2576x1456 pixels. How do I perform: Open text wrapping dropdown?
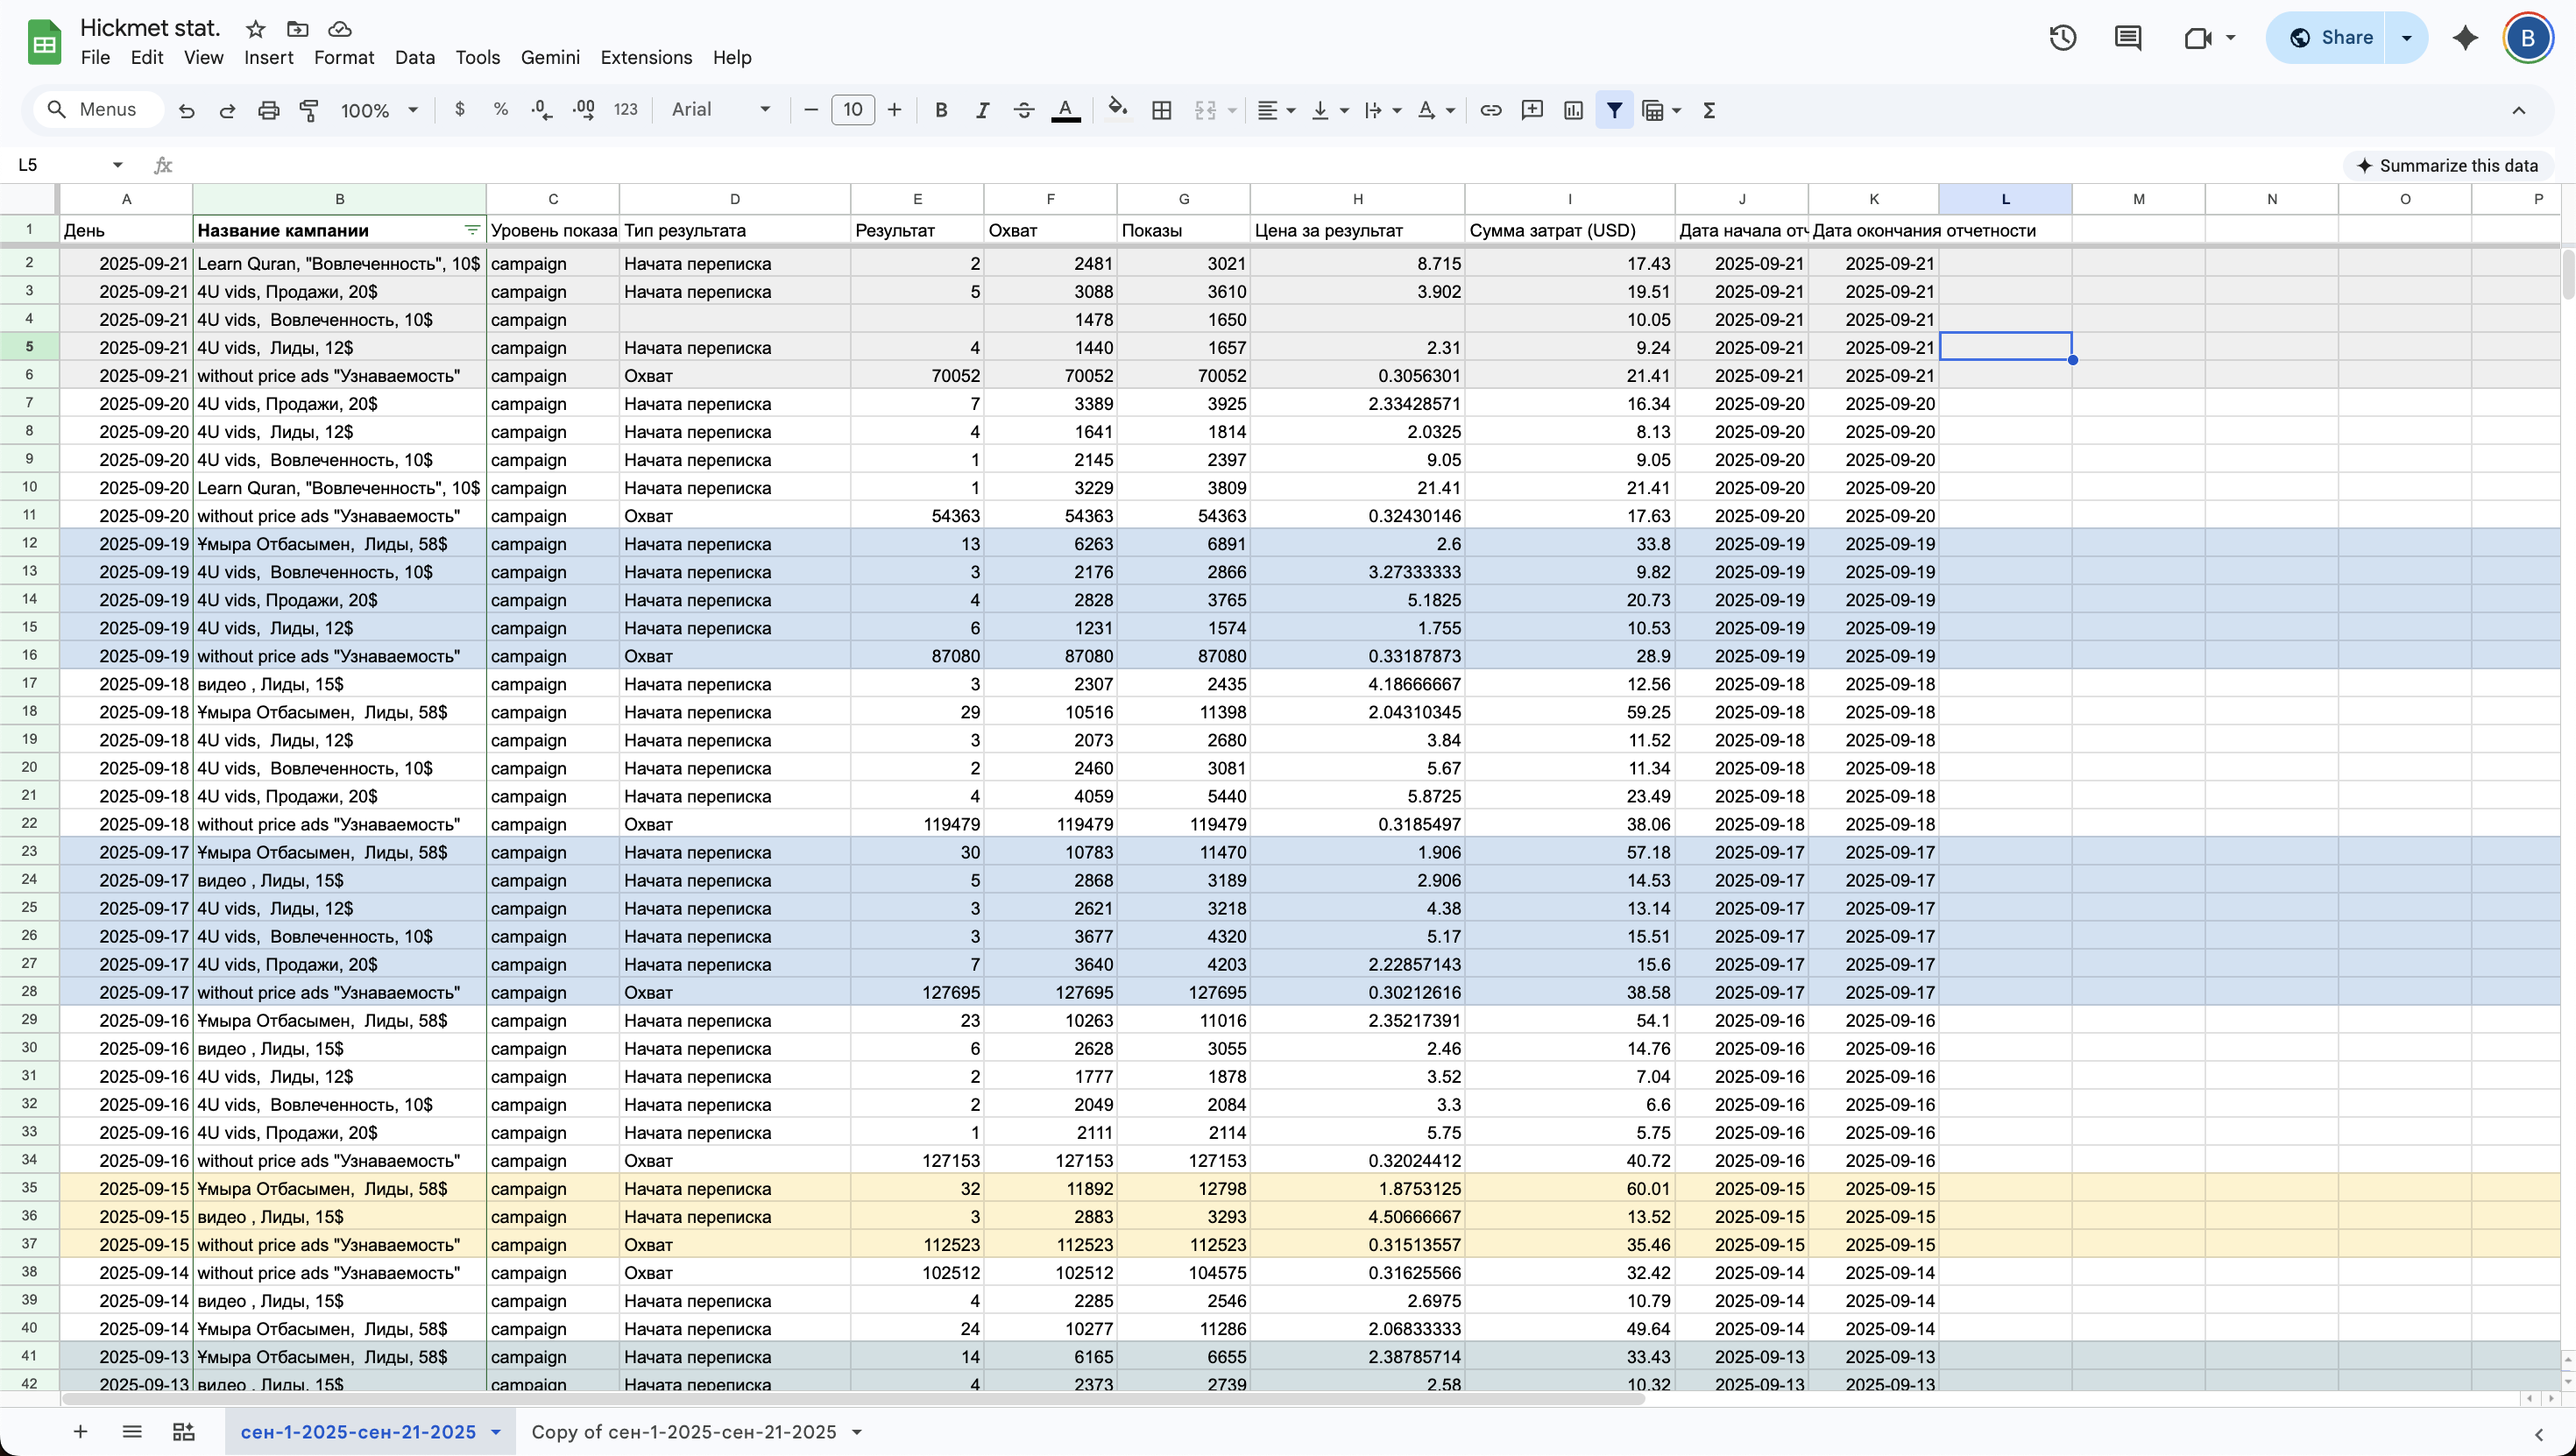pos(1383,110)
